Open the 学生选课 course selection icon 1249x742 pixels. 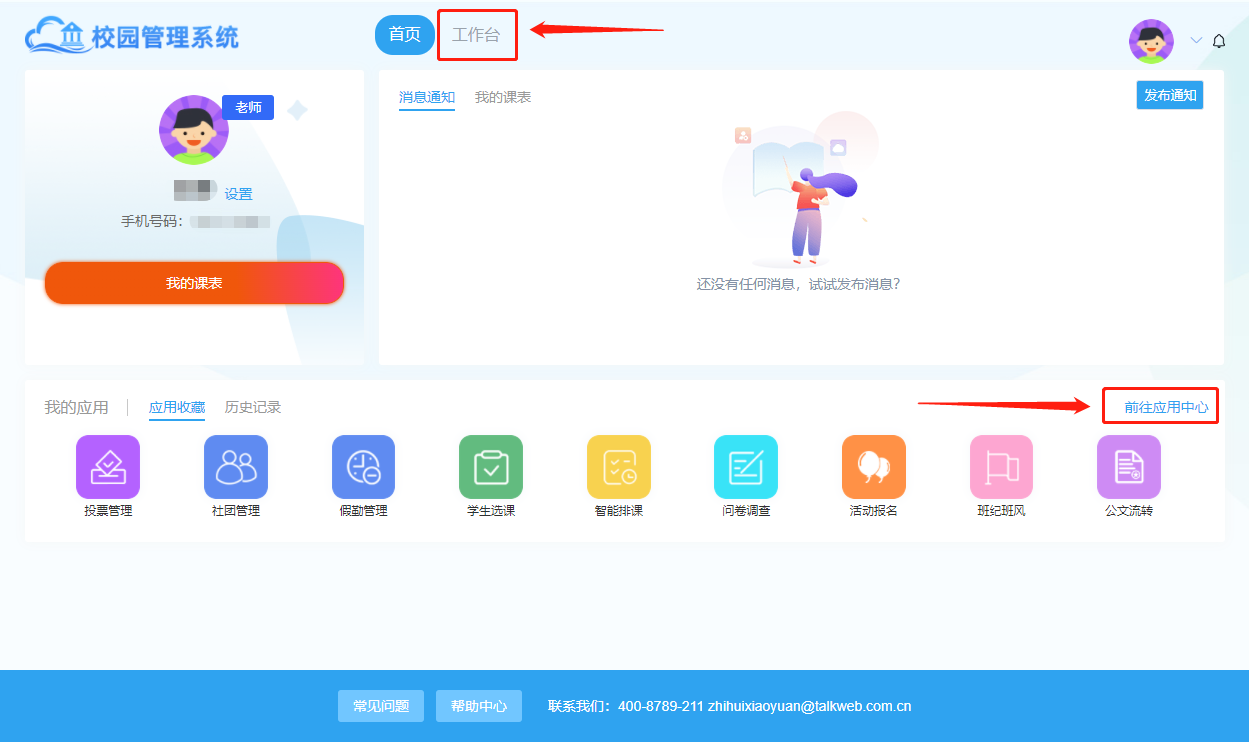click(491, 467)
